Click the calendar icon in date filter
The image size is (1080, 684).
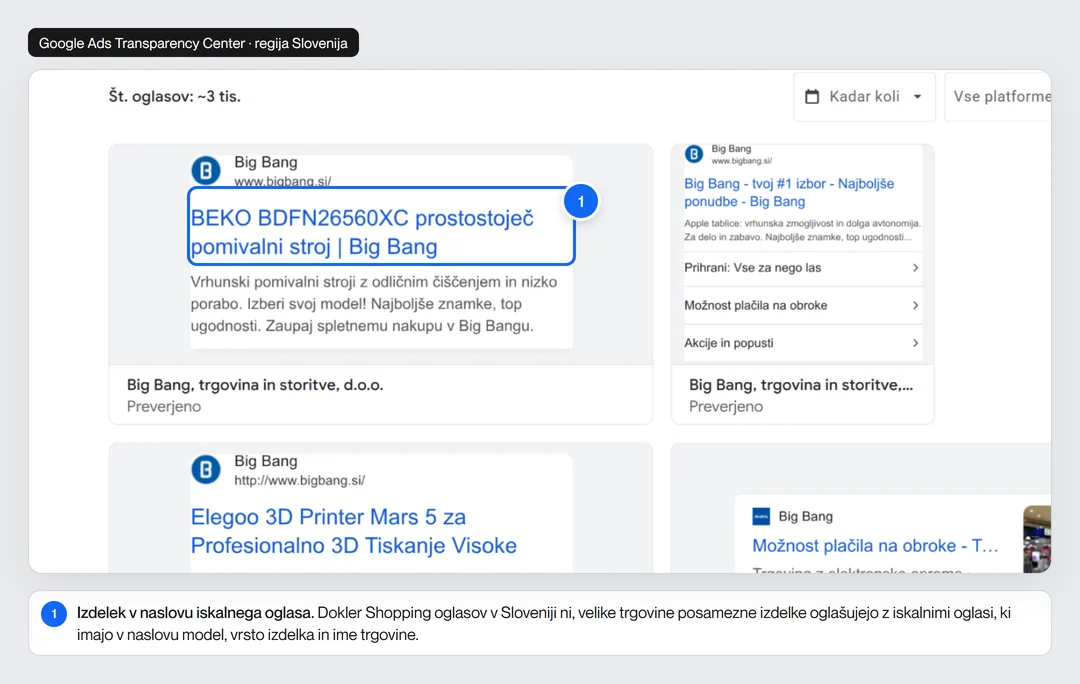click(x=812, y=96)
